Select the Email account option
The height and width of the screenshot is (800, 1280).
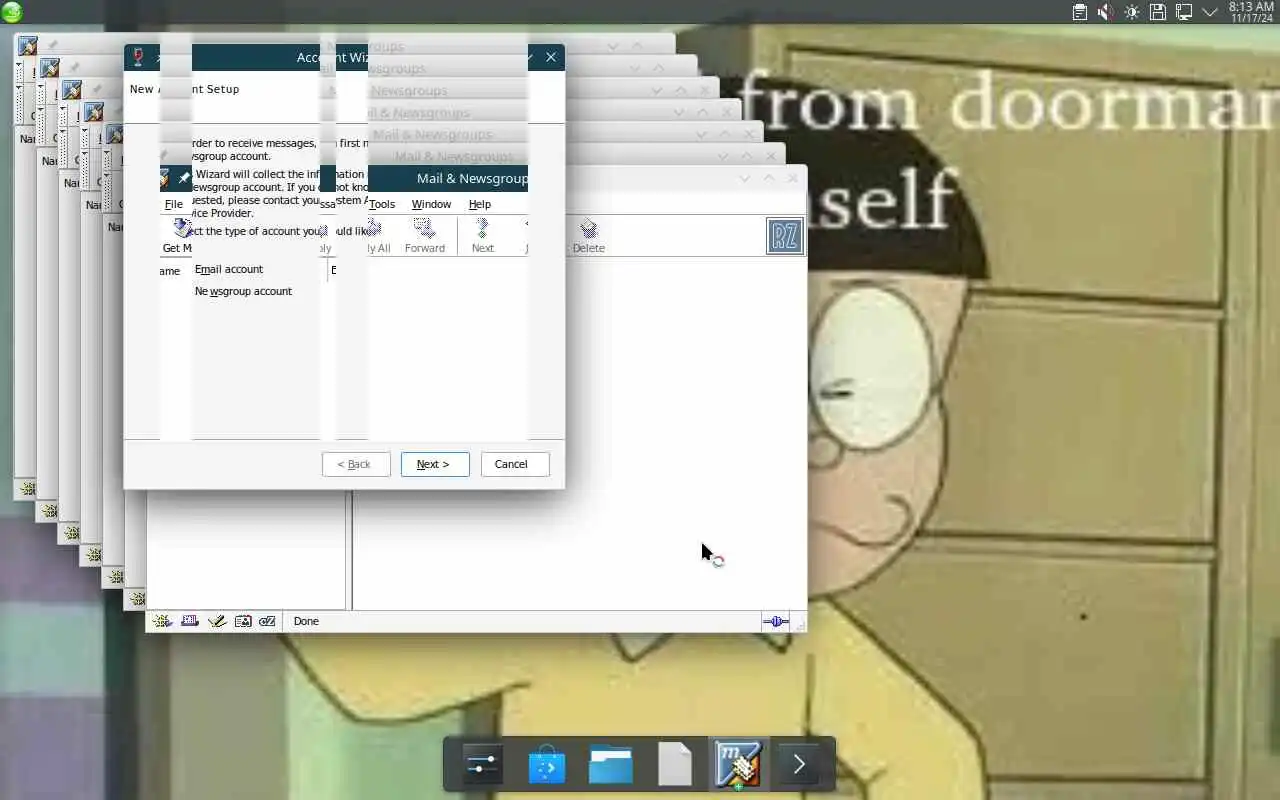point(229,269)
